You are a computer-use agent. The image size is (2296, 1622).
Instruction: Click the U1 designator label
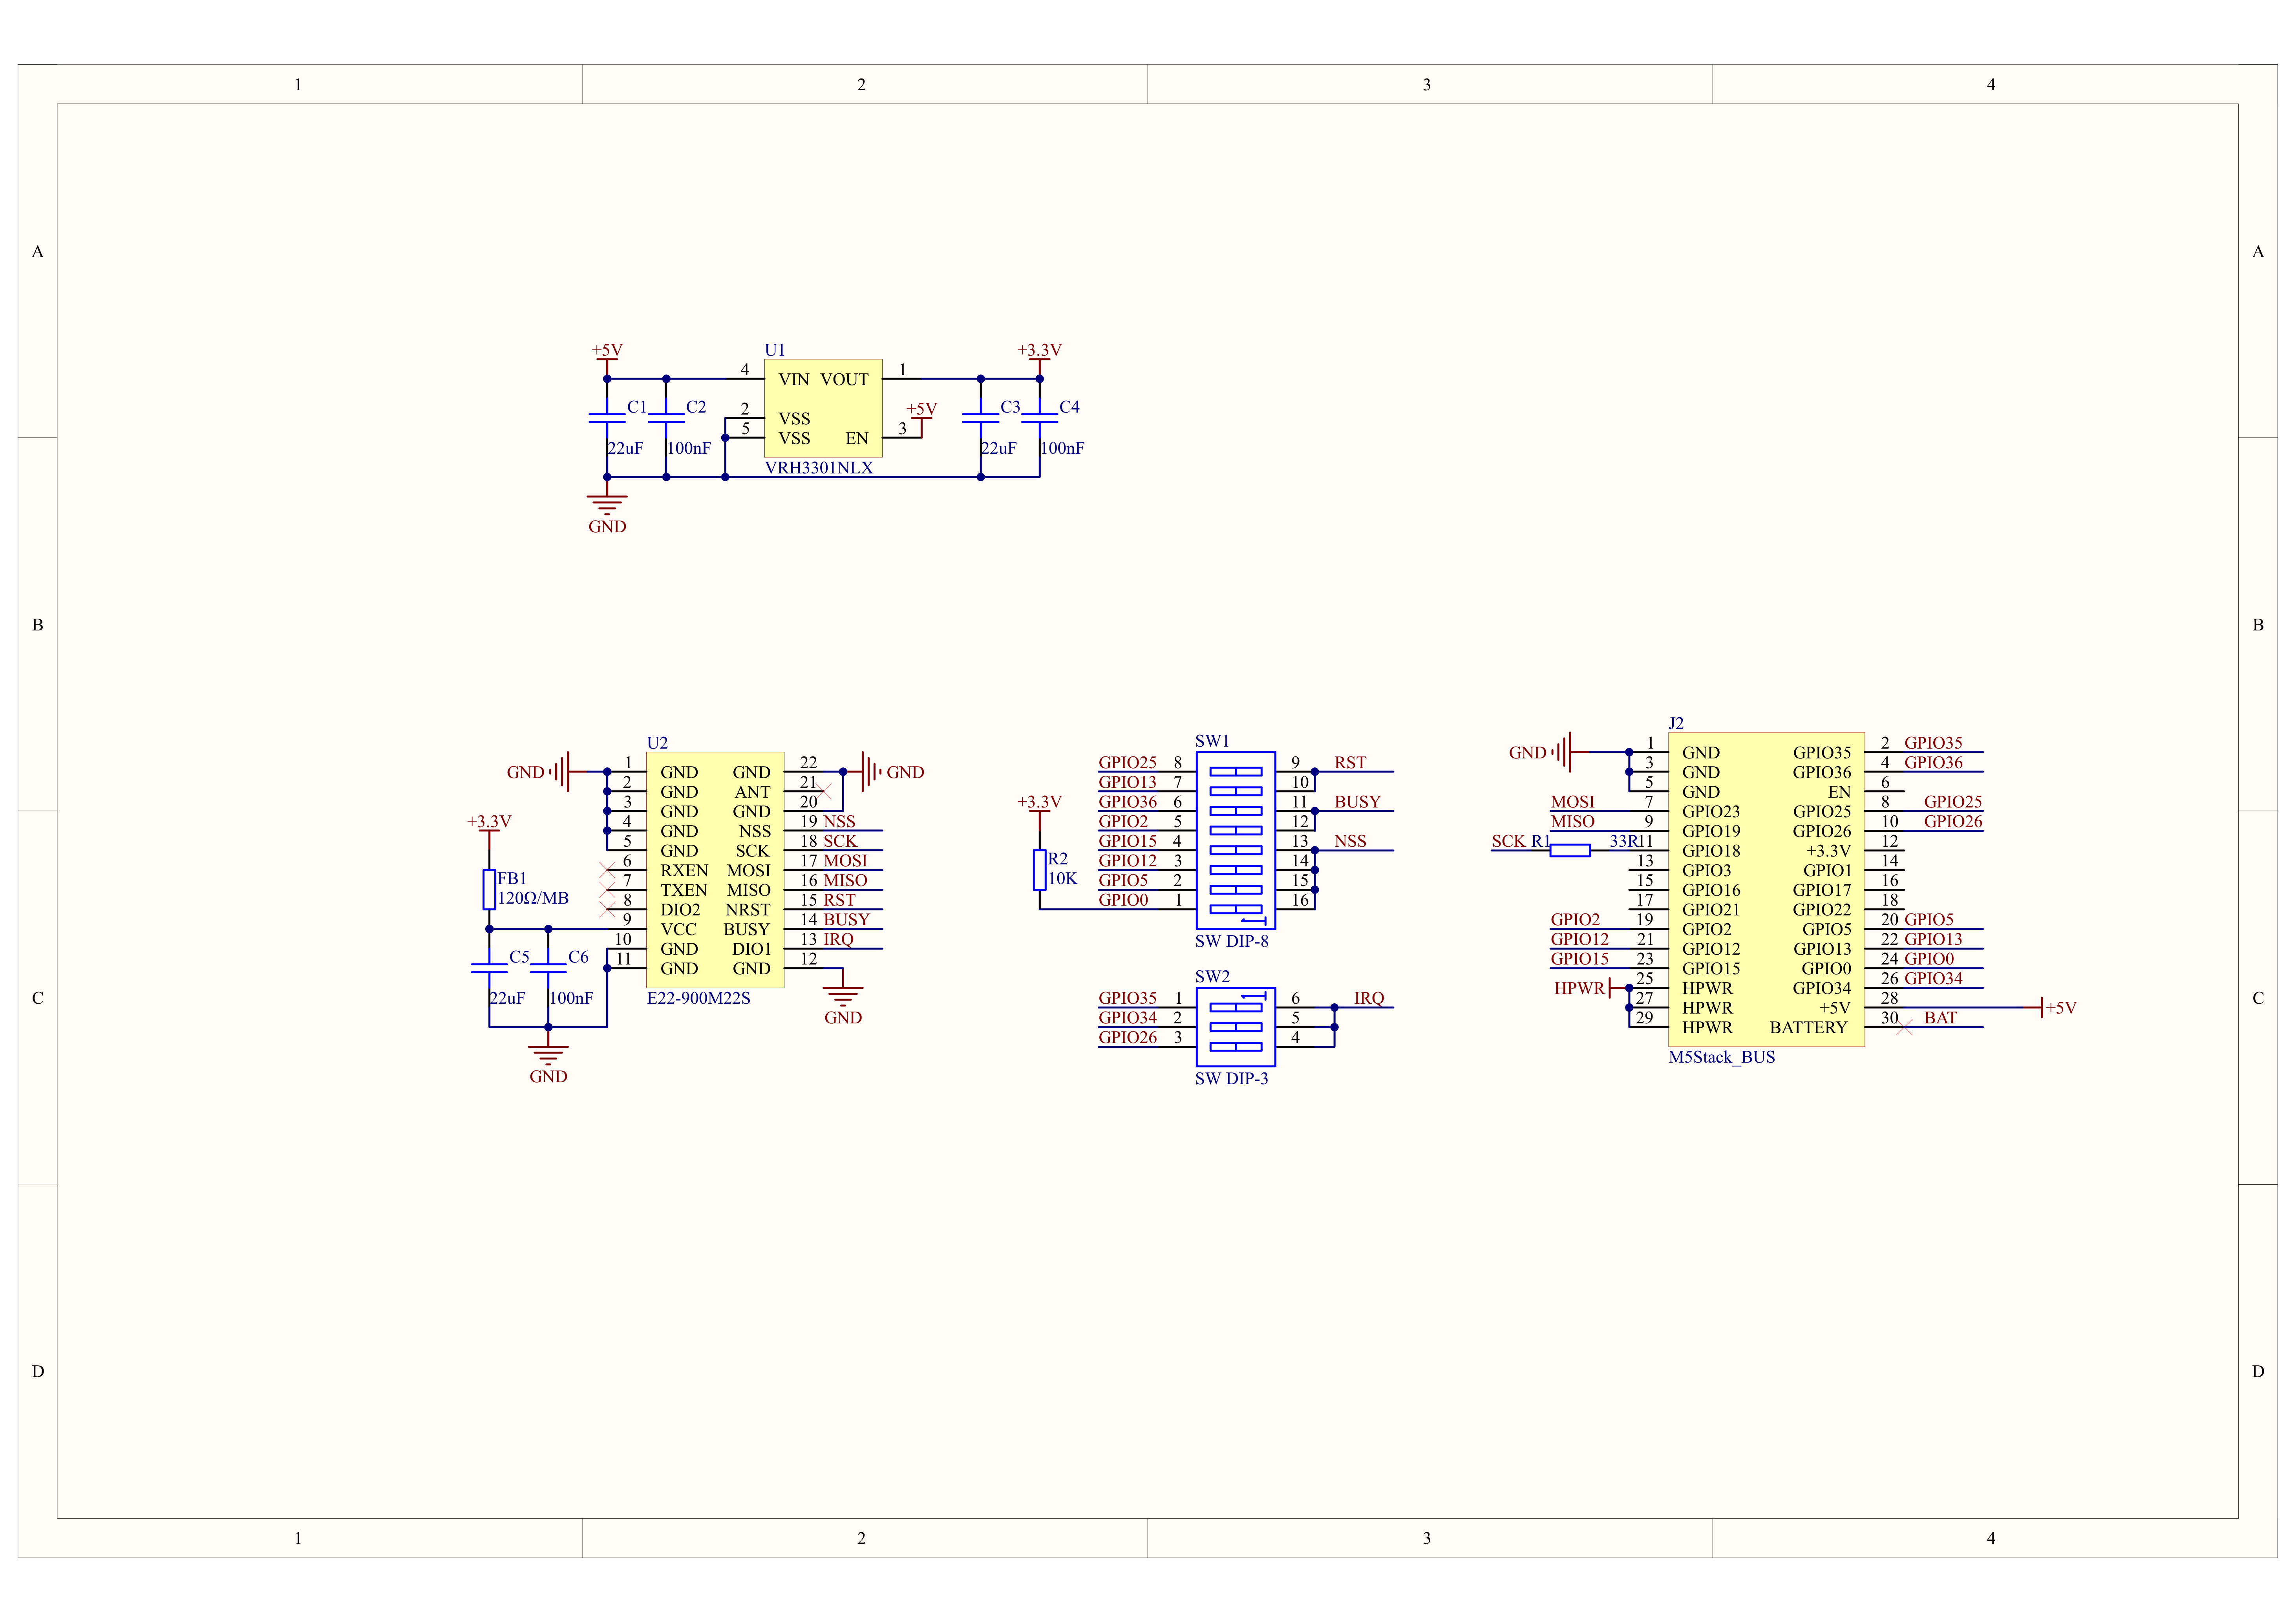[x=775, y=350]
